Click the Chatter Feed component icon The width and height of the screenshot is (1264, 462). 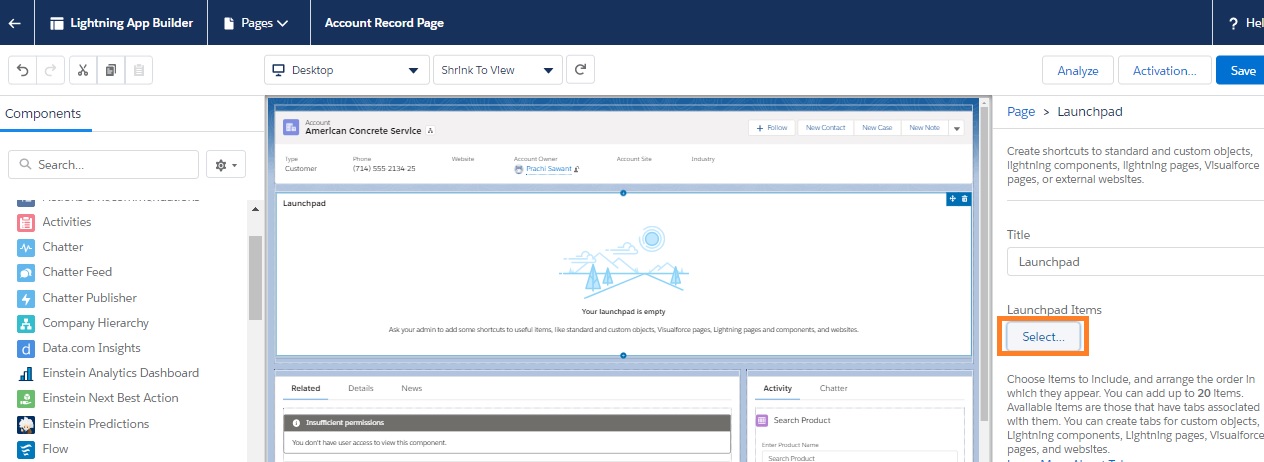[x=26, y=272]
